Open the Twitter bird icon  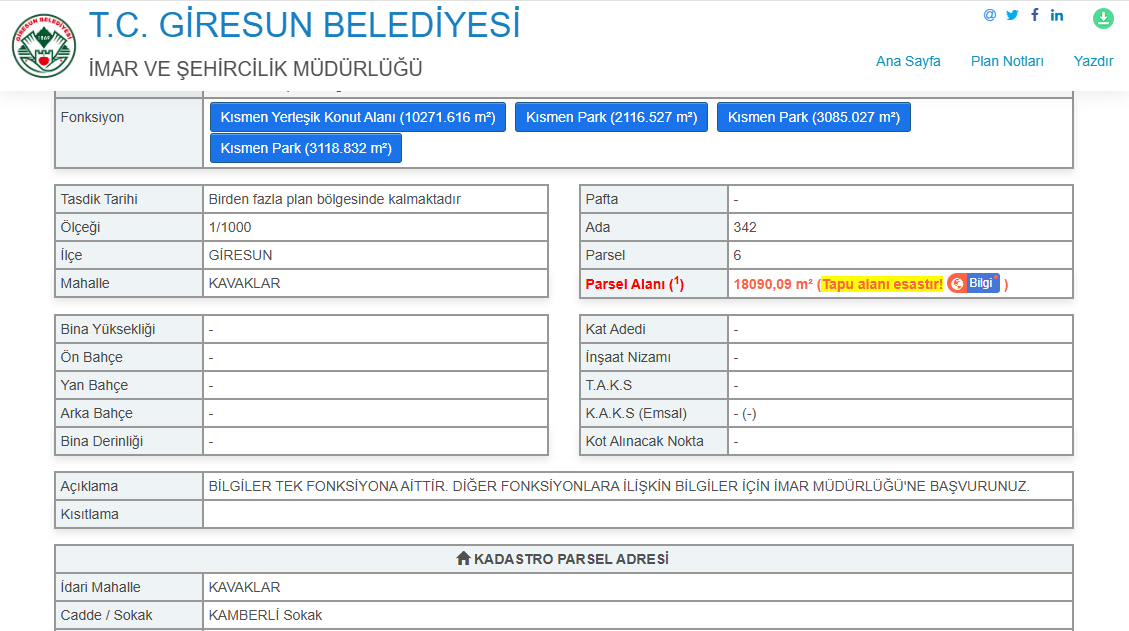1011,15
